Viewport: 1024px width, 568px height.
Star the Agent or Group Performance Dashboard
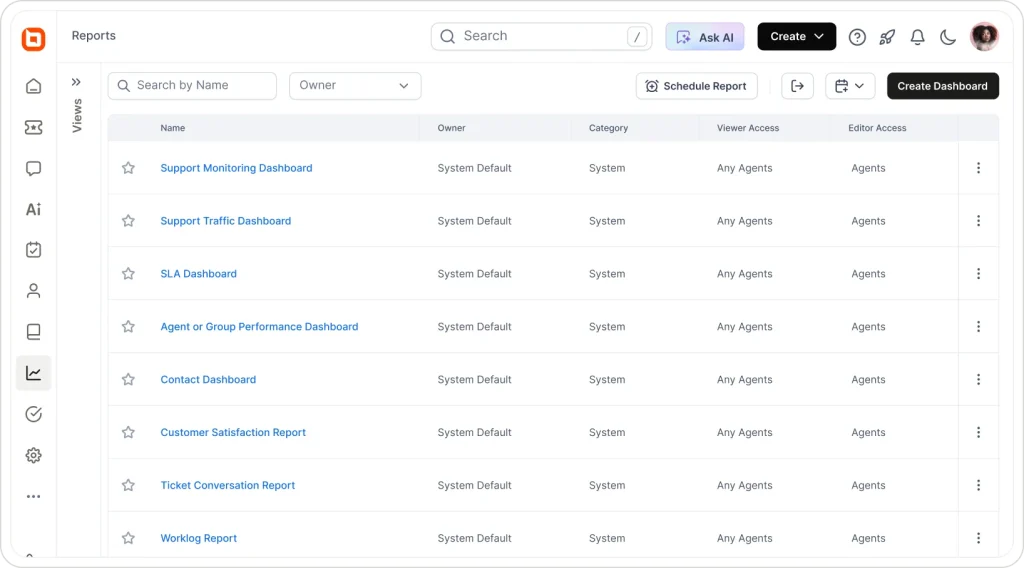[129, 326]
